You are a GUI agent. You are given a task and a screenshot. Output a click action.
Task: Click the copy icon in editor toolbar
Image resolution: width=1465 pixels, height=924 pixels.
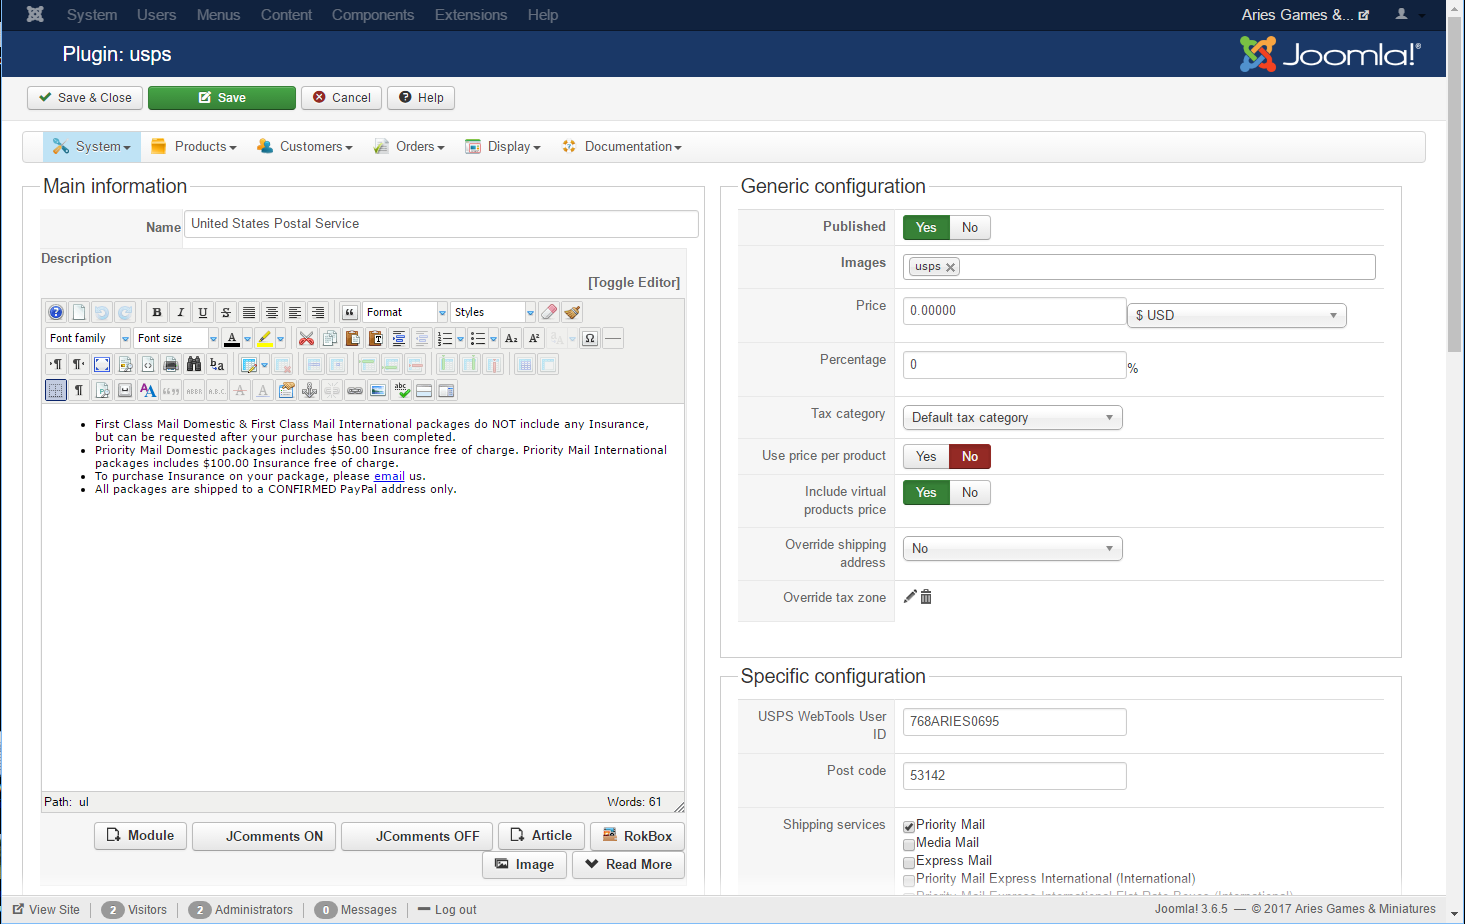coord(329,338)
